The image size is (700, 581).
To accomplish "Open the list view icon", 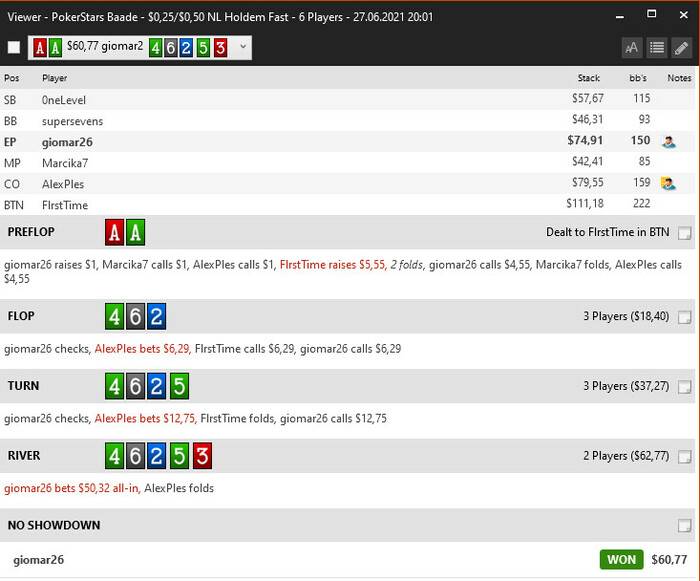I will (657, 48).
